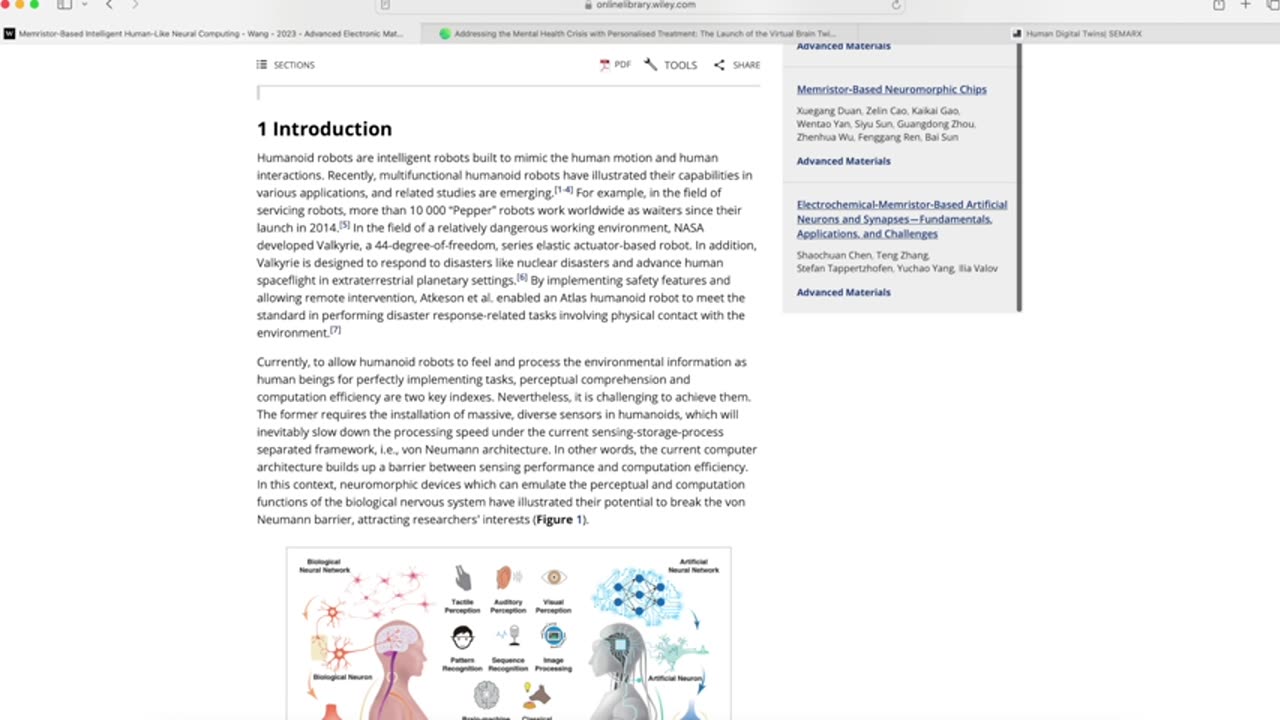
Task: Open the Safari share button
Action: [x=1218, y=5]
